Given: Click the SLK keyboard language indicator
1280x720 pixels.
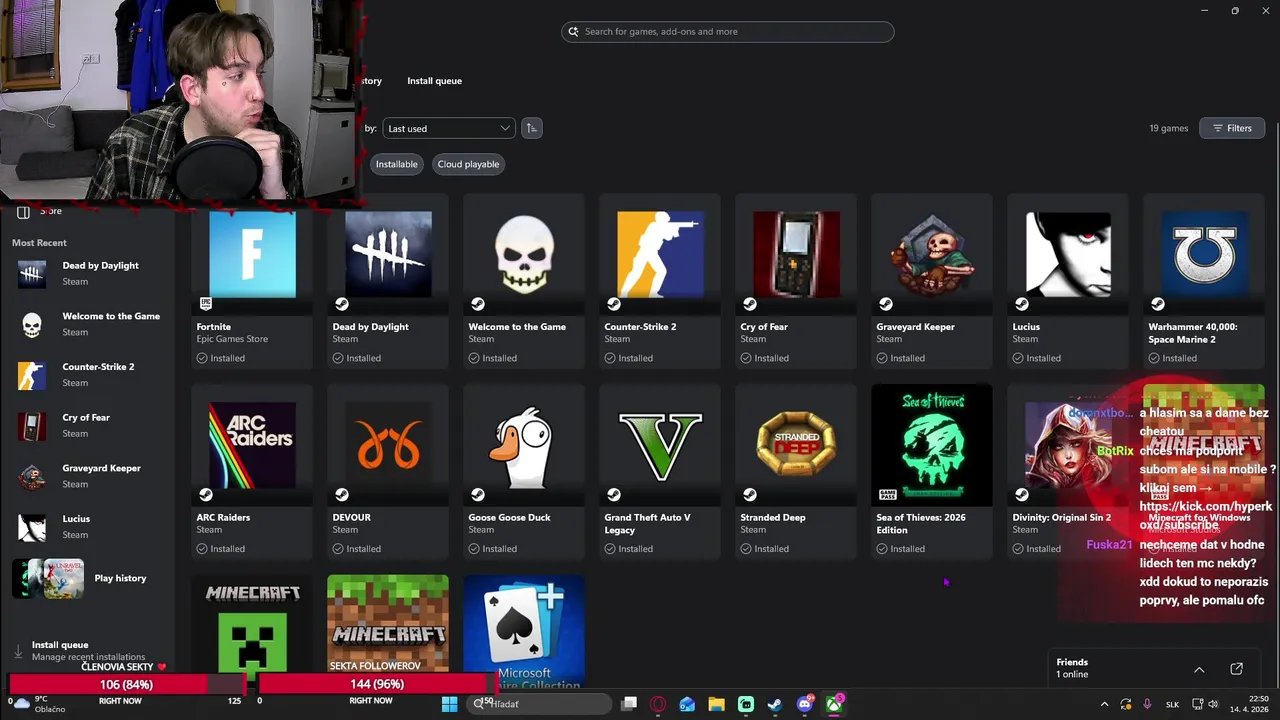Looking at the screenshot, I should 1173,704.
